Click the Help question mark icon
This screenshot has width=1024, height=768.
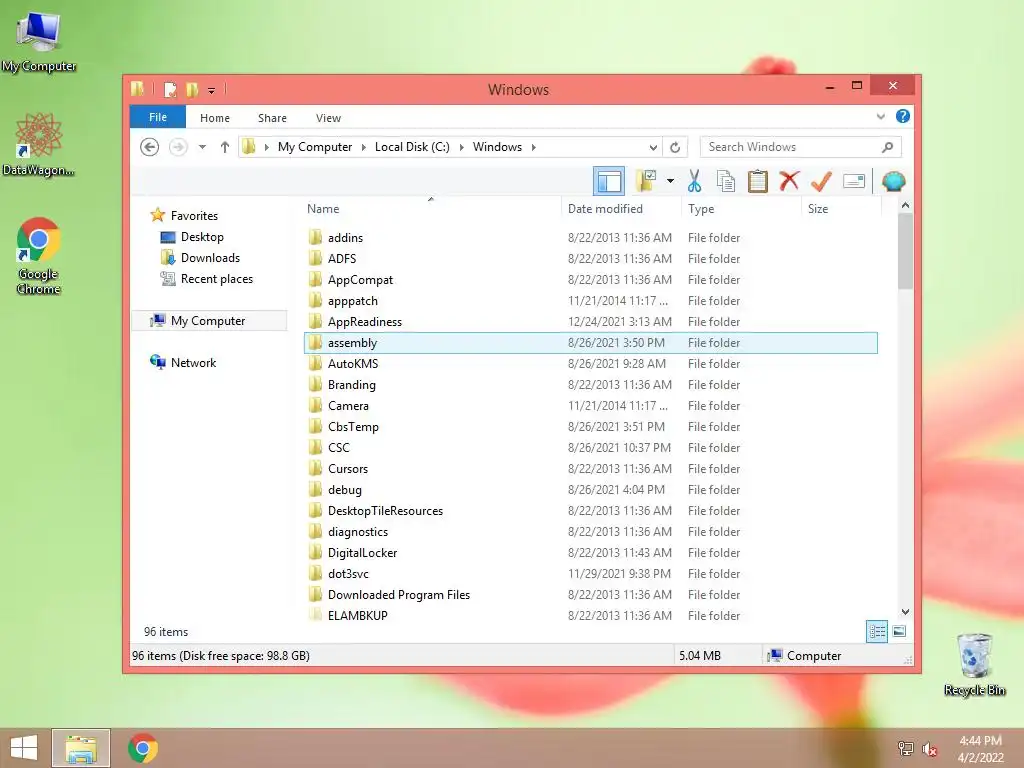pos(903,116)
